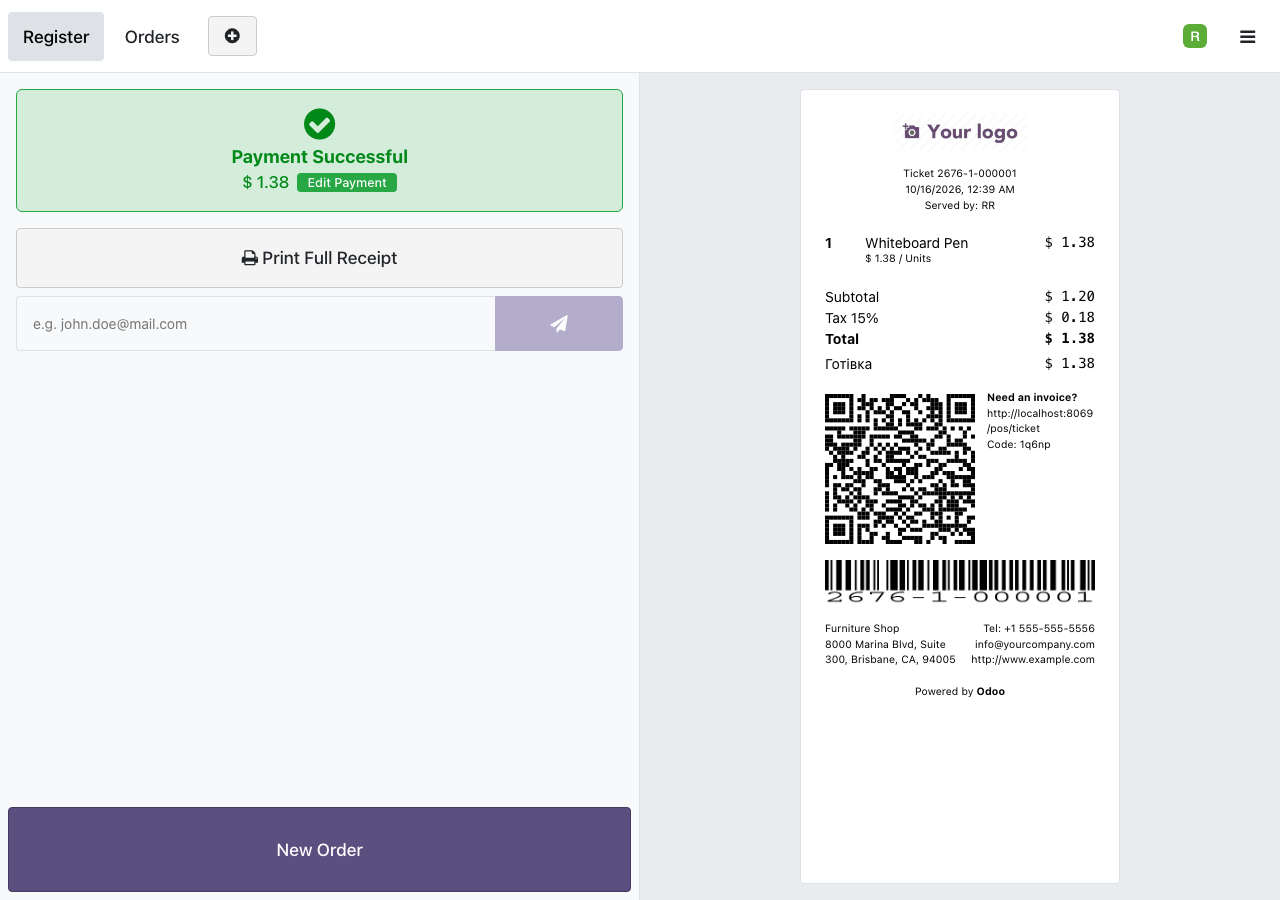The height and width of the screenshot is (900, 1280).
Task: Click the ticket number 2676-1-000001 text
Action: point(960,173)
